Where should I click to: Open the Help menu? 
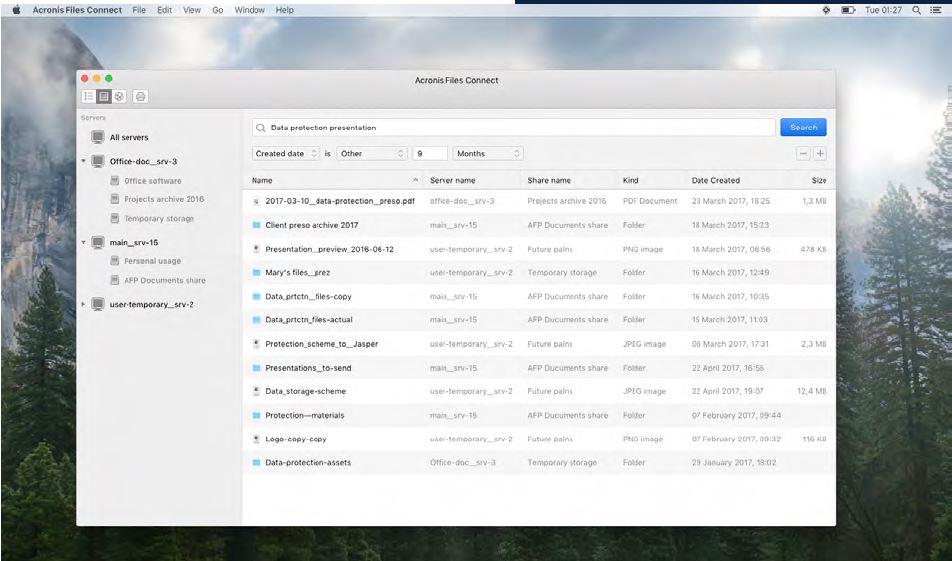(285, 10)
